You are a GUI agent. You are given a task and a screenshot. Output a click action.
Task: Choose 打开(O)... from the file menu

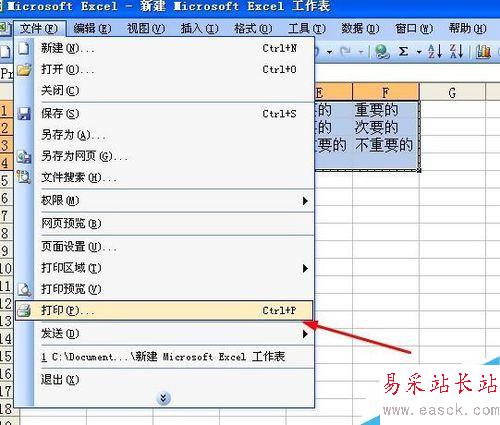[164, 70]
